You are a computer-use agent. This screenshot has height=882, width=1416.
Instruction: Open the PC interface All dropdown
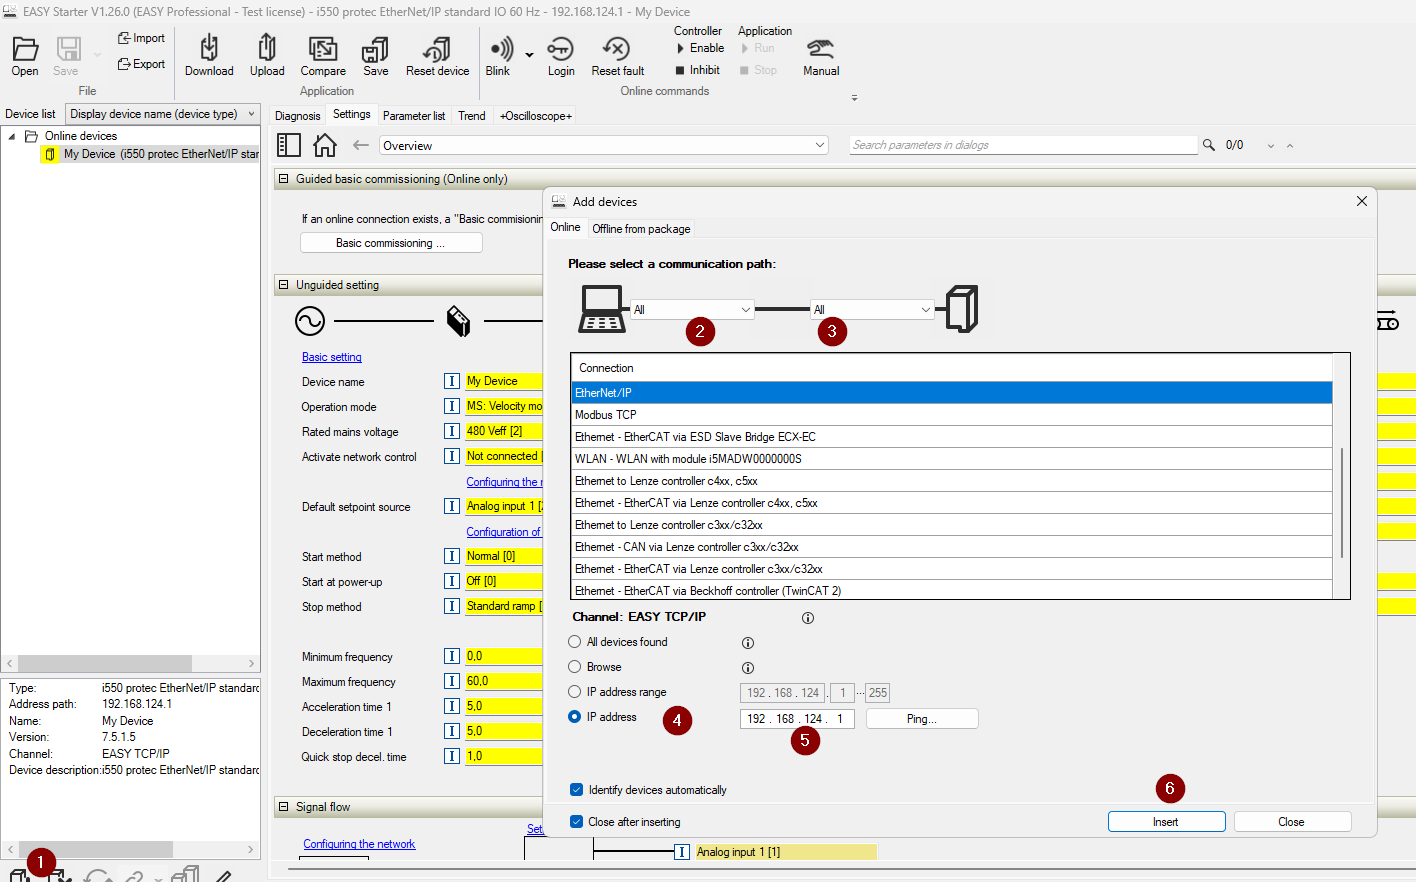tap(692, 310)
